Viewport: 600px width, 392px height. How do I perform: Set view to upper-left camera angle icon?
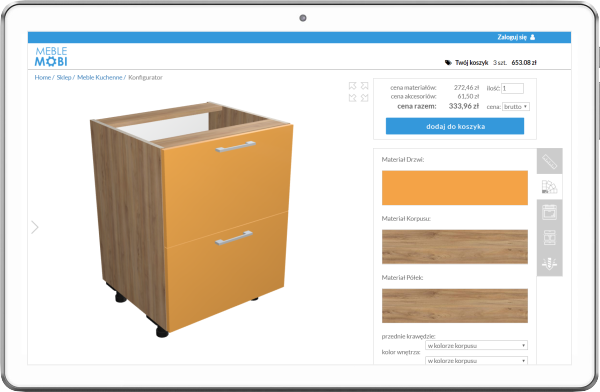pyautogui.click(x=352, y=86)
